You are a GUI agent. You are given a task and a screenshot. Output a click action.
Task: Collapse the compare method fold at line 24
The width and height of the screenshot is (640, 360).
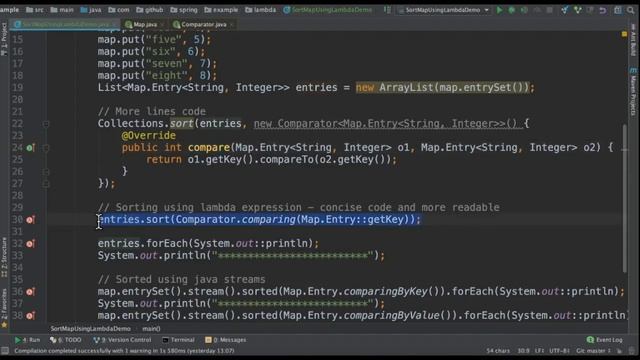[x=46, y=148]
